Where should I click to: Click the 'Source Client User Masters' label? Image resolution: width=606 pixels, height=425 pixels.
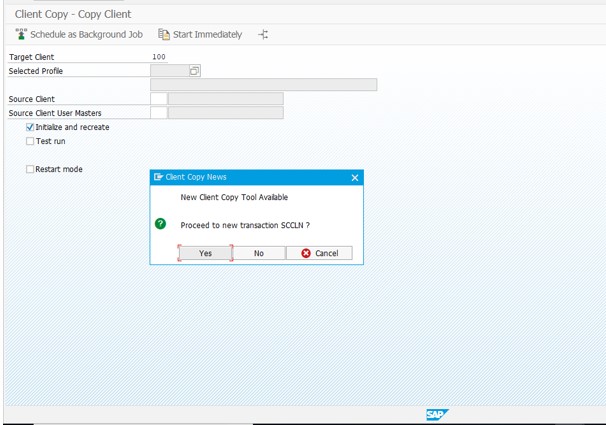[55, 113]
